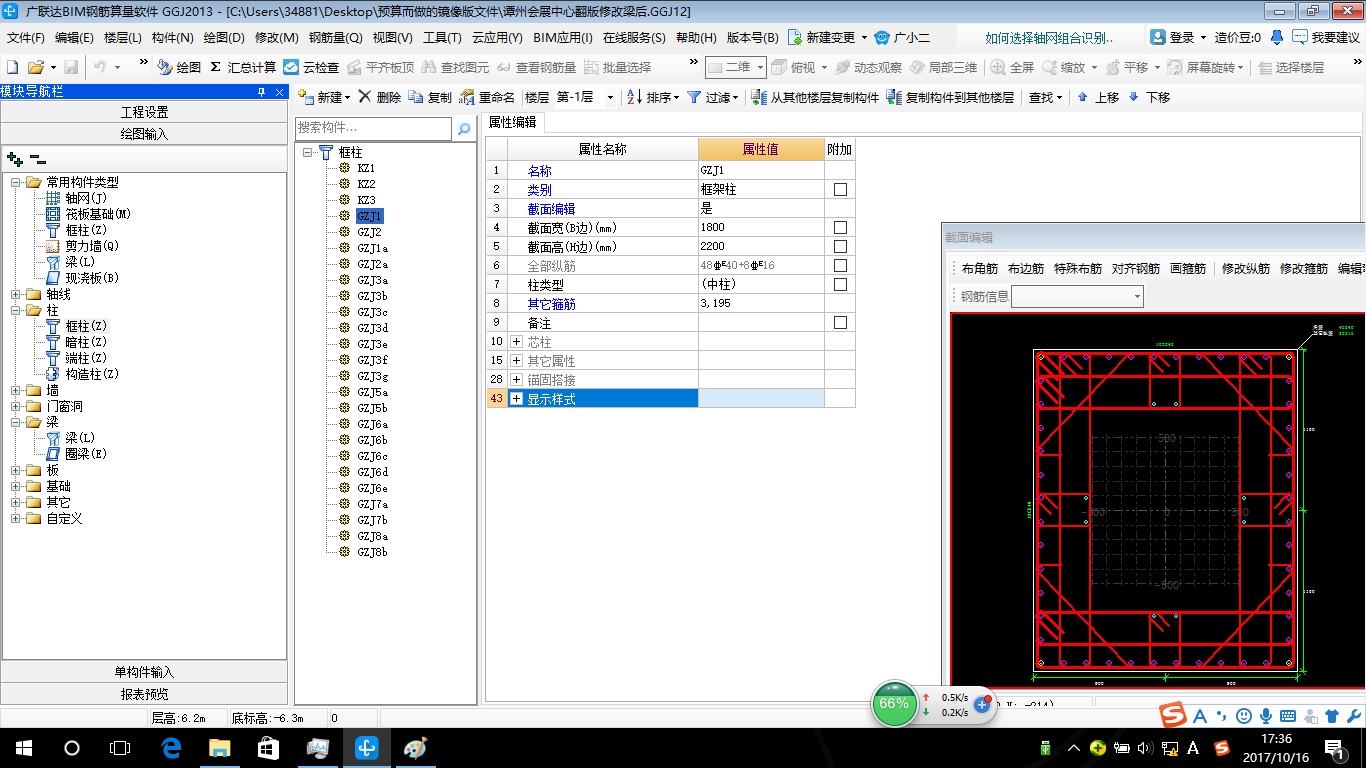1366x768 pixels.
Task: Click the Open folder icon in toolbar
Action: coord(35,67)
